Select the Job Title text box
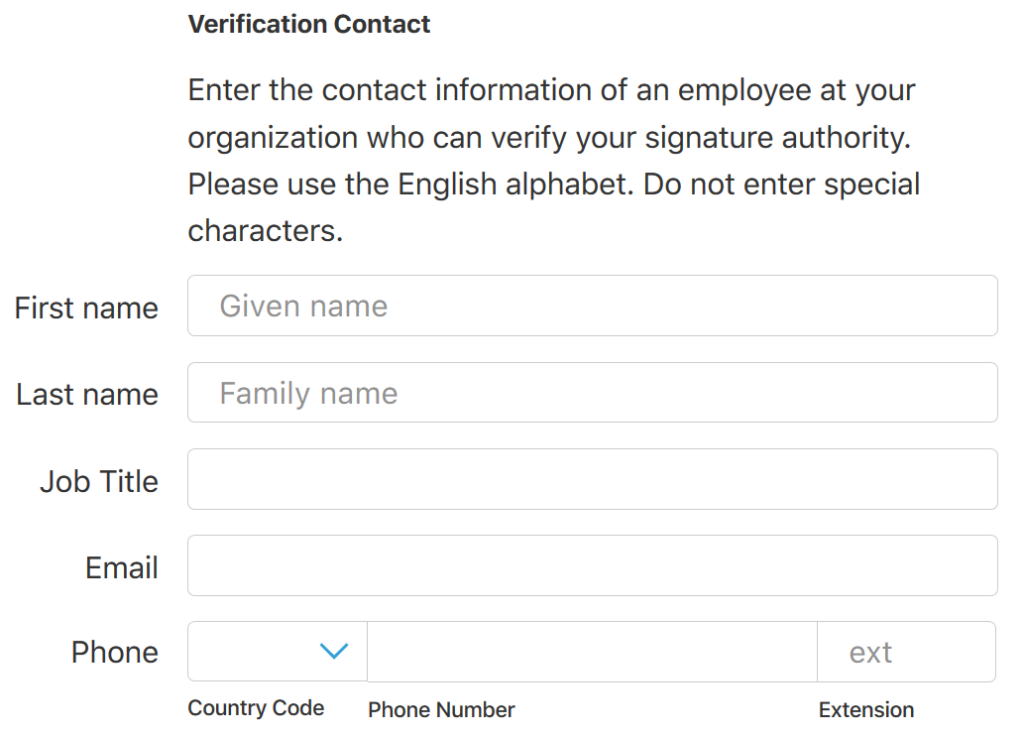The image size is (1024, 738). pos(592,479)
